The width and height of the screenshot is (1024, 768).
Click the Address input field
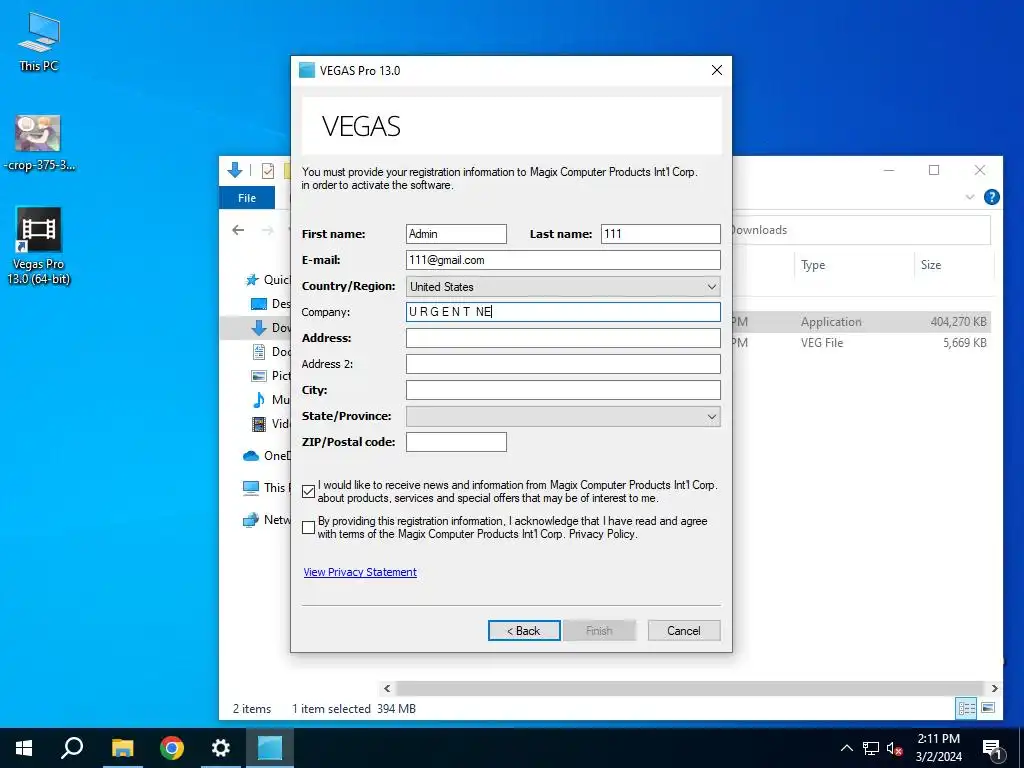coord(563,338)
